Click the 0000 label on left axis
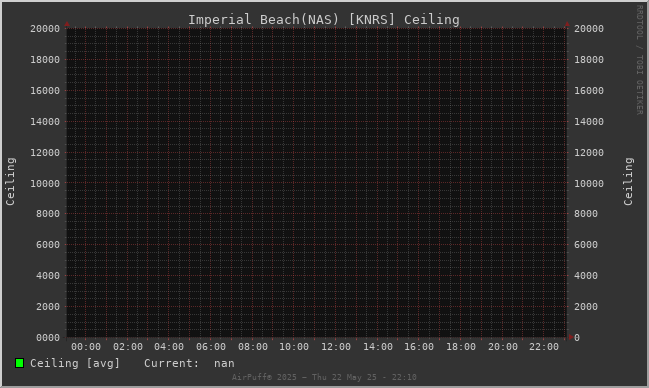 (48, 338)
